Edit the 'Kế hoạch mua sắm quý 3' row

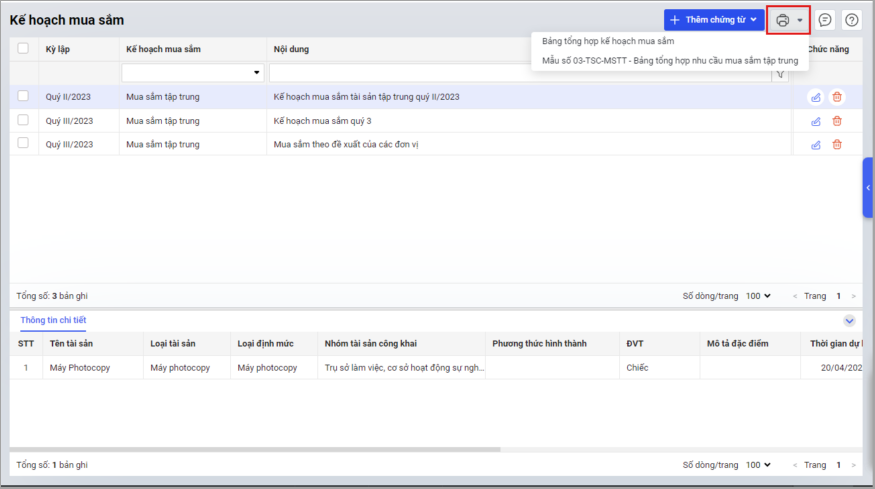[816, 121]
